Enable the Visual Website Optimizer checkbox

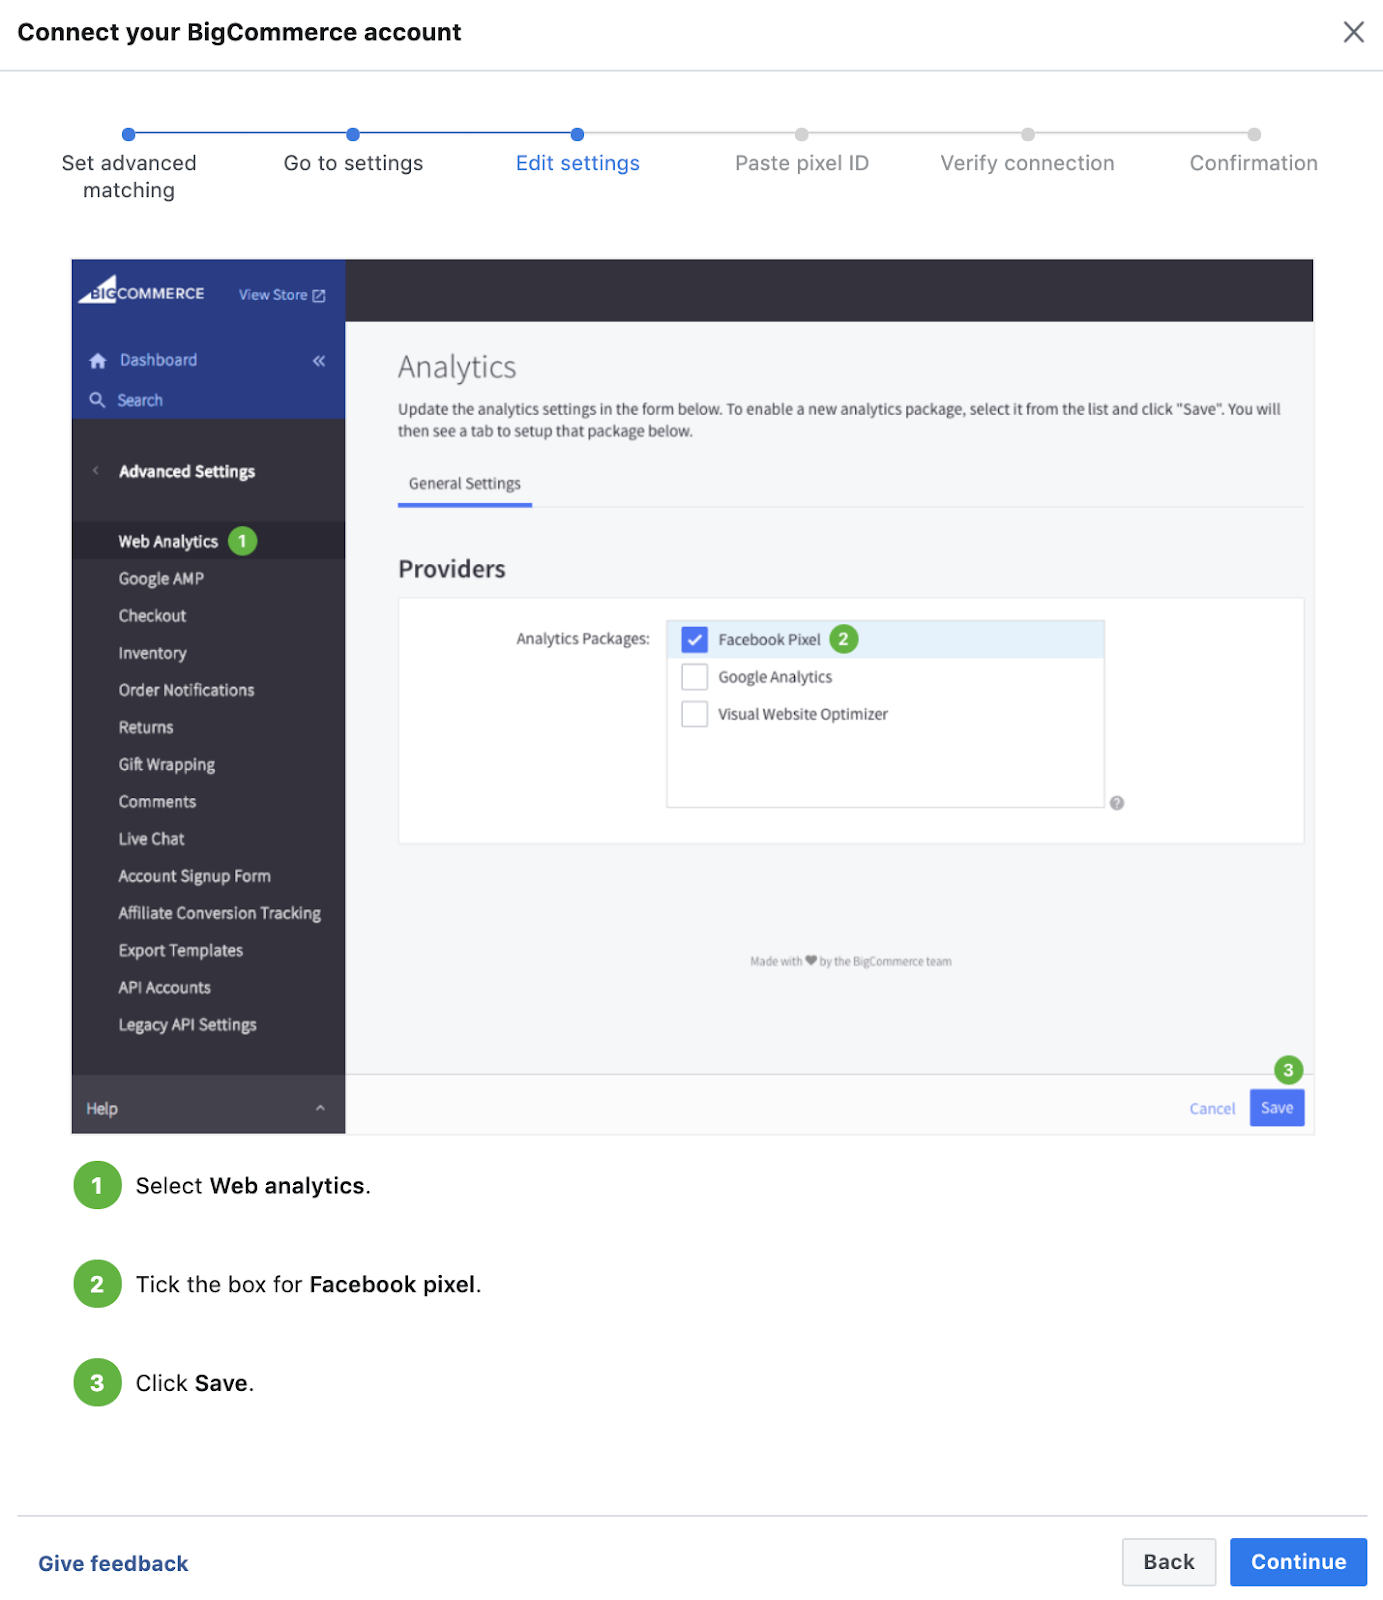[x=694, y=714]
